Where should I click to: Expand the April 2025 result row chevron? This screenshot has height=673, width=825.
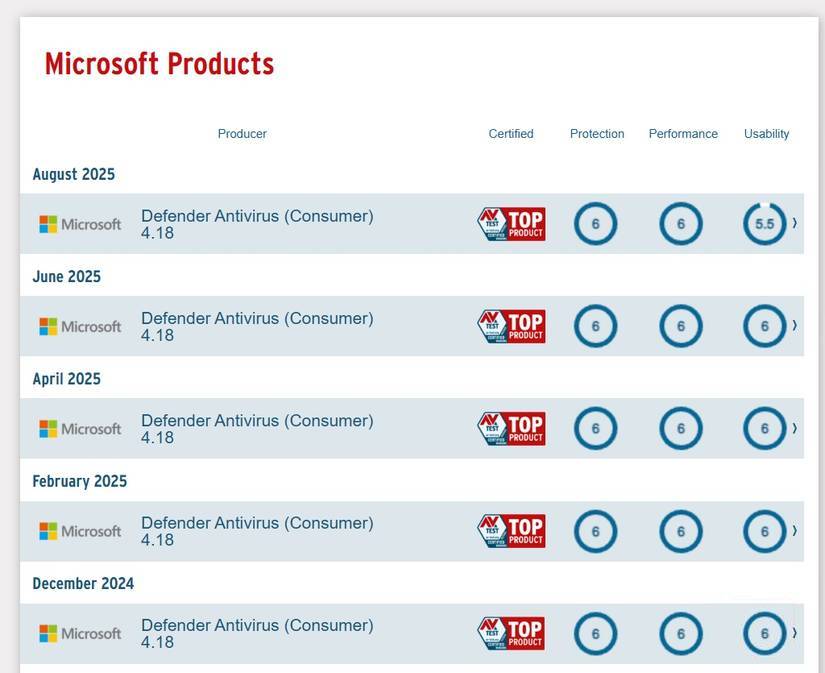click(793, 427)
